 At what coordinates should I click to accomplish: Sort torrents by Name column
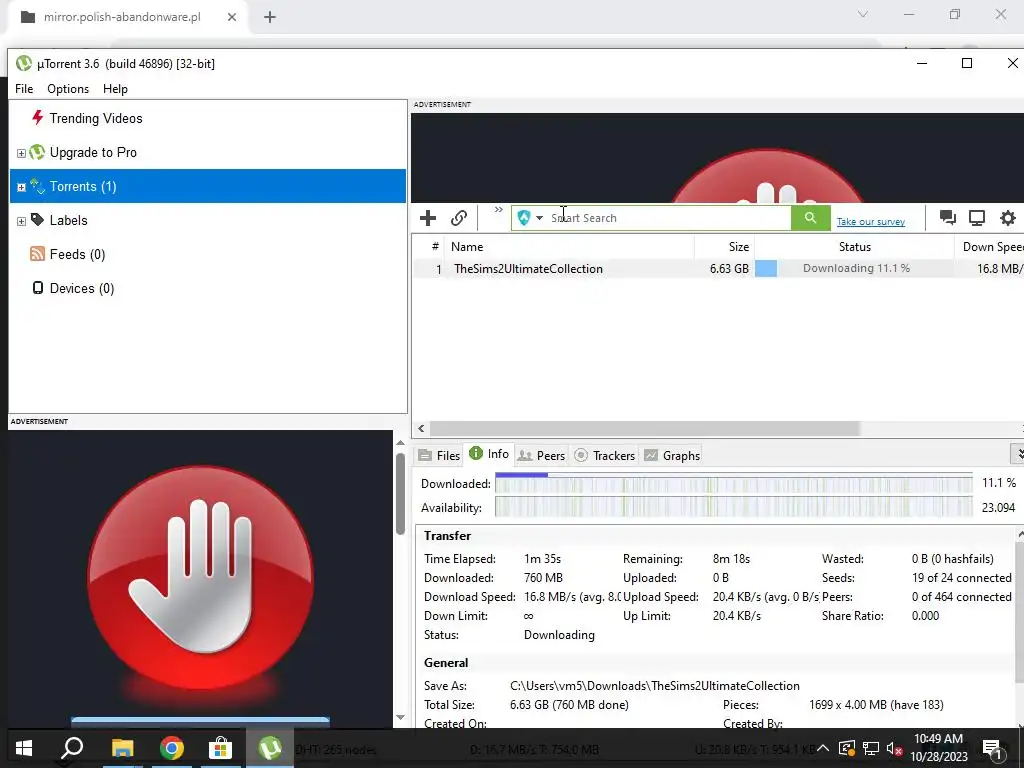coord(569,247)
